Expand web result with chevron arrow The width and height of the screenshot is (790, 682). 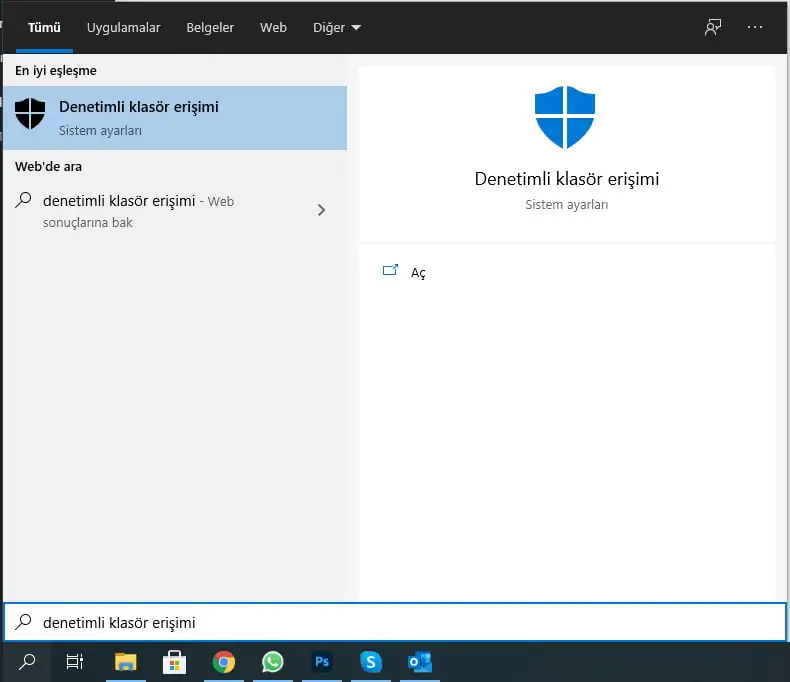pos(321,210)
